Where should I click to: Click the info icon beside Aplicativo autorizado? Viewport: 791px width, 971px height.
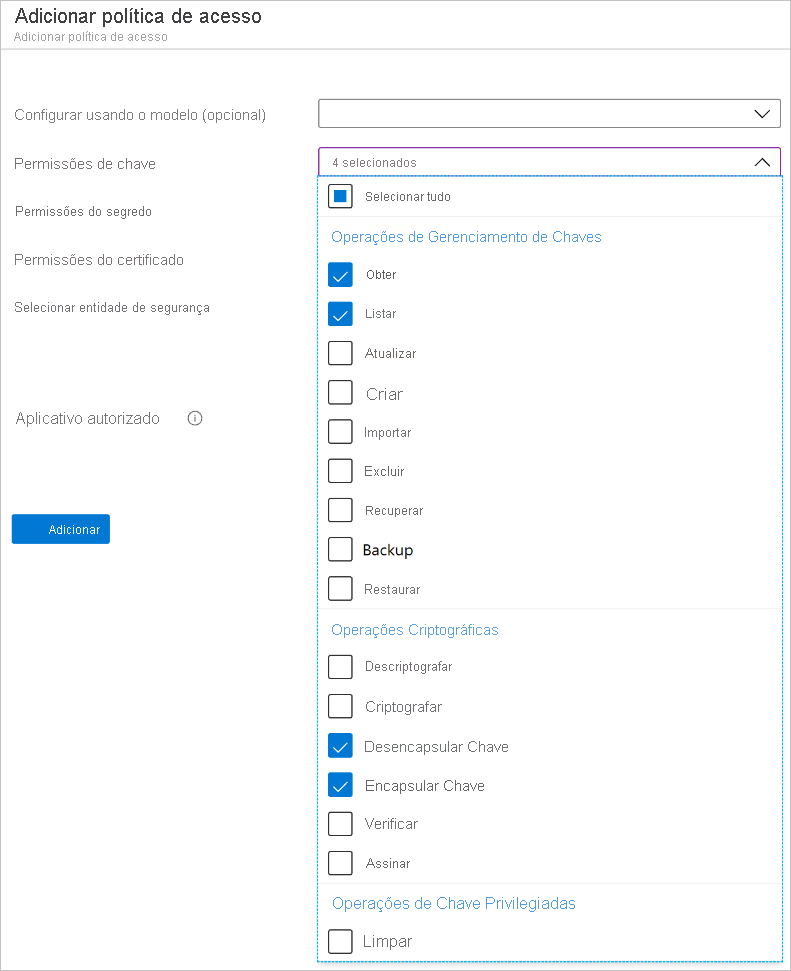195,419
